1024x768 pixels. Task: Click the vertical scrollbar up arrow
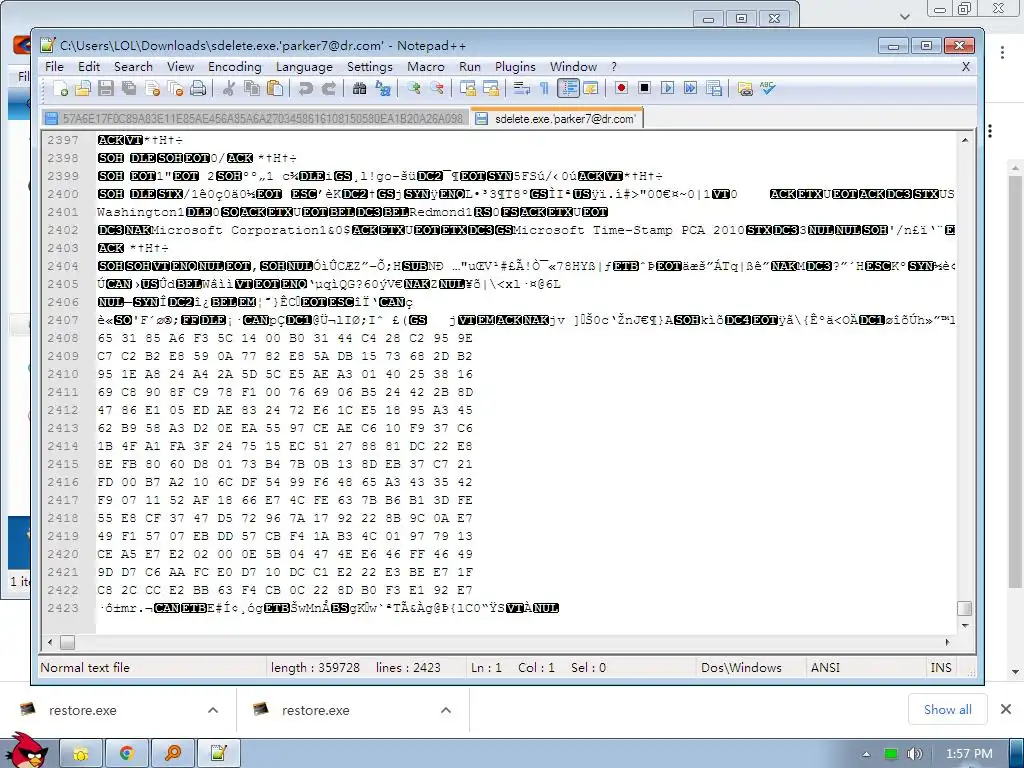coord(965,140)
